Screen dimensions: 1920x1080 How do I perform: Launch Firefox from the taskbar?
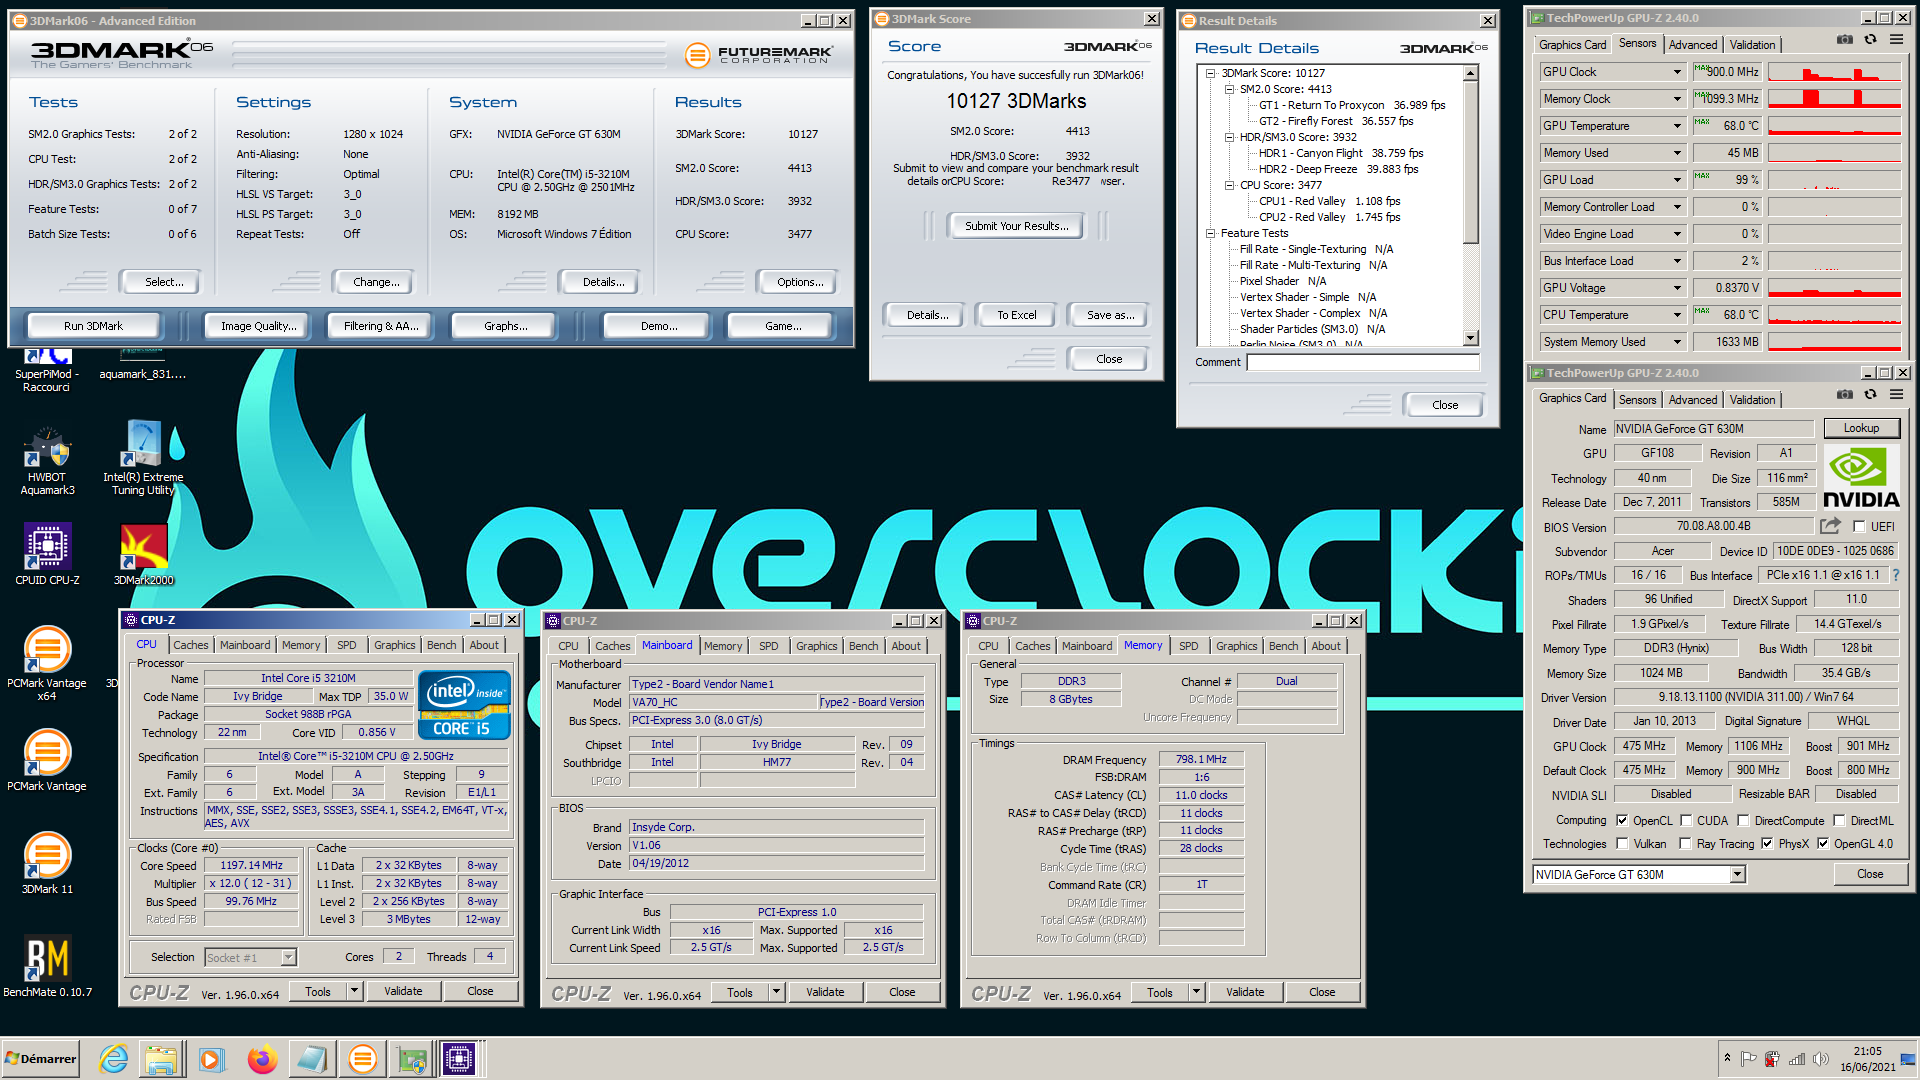[262, 1059]
